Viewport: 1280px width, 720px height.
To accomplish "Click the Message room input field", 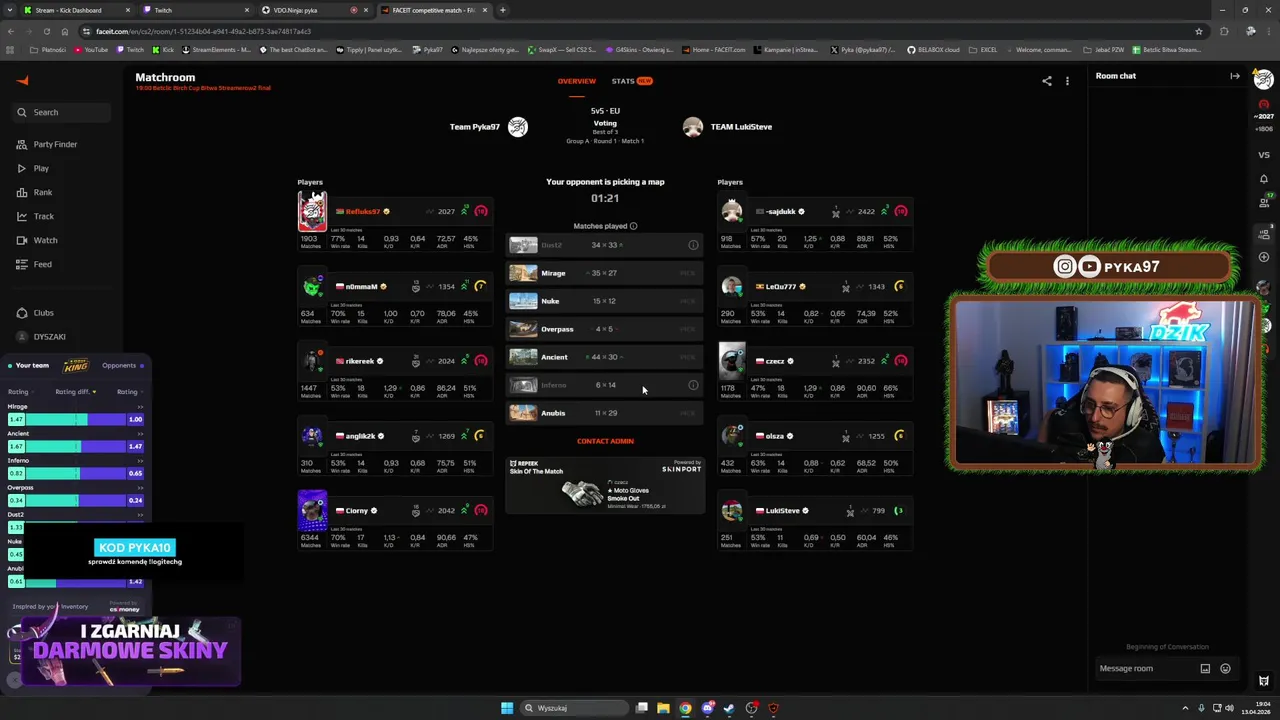I will 1145,668.
